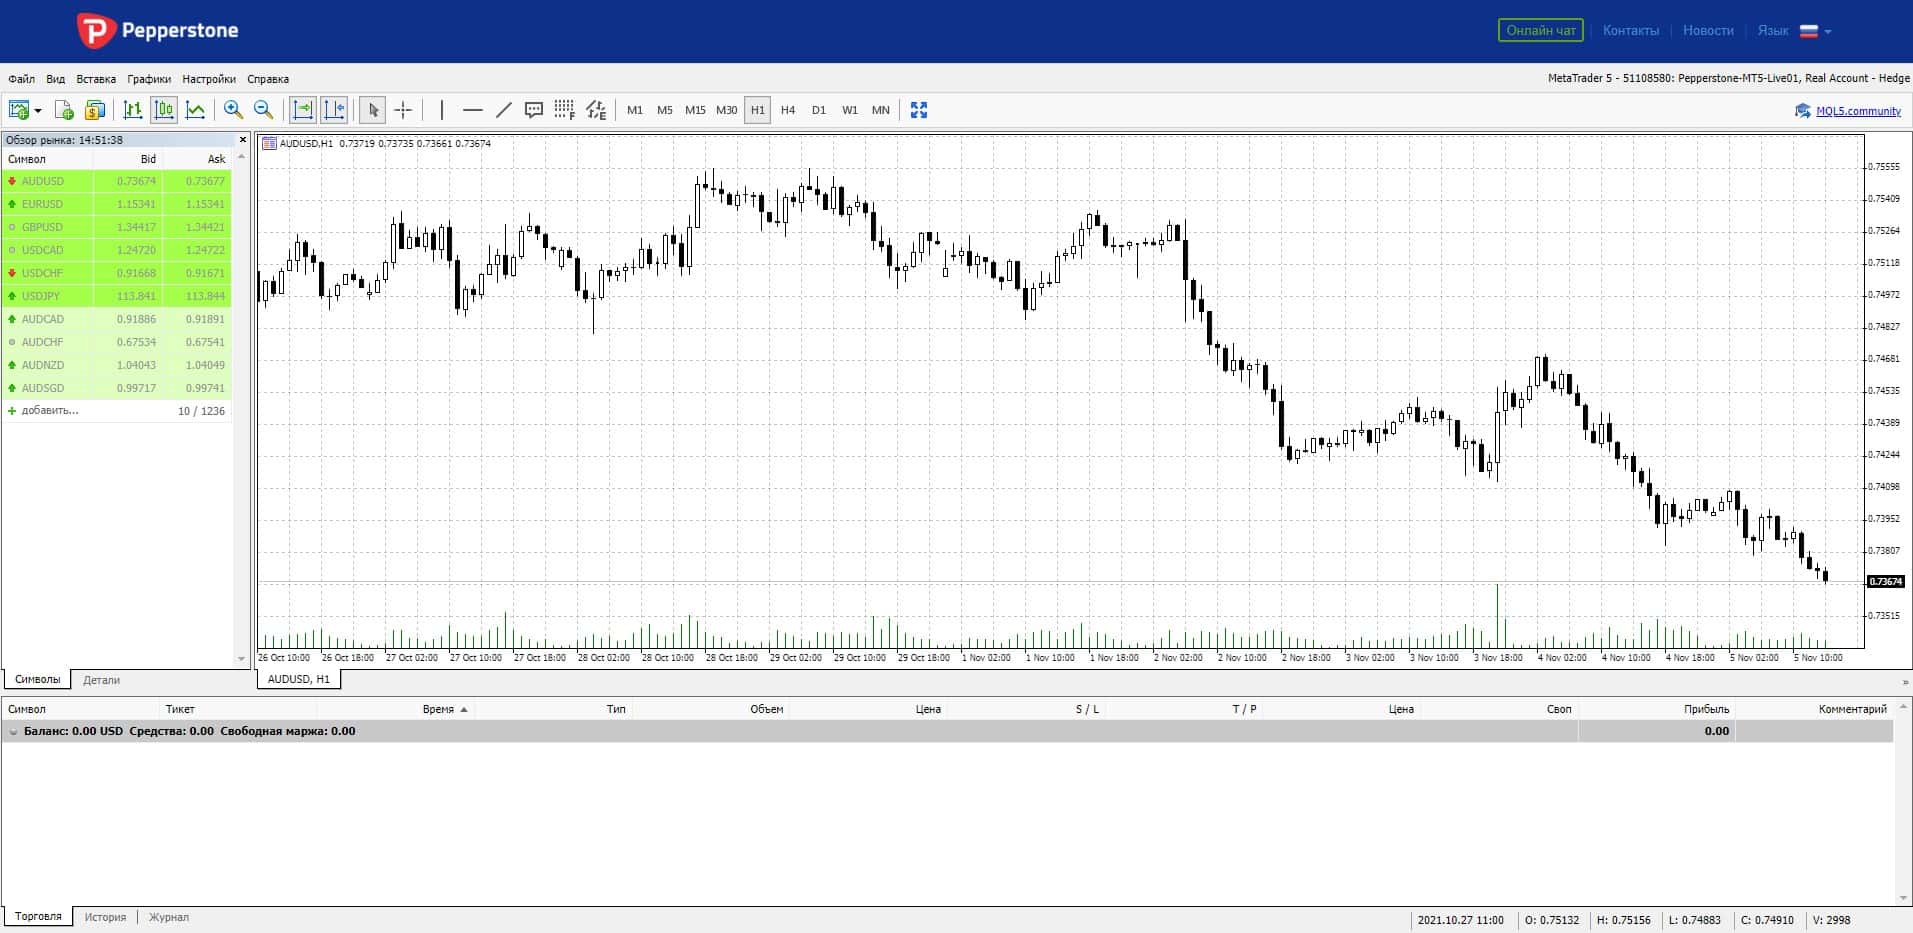Close the Обзор рынка panel
The height and width of the screenshot is (933, 1913).
pos(242,140)
